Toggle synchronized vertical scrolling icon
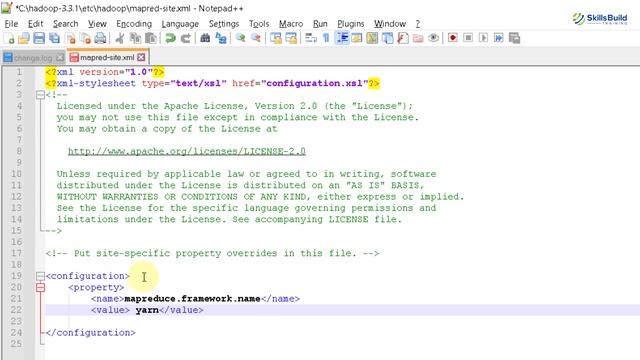640x360 pixels. click(276, 38)
